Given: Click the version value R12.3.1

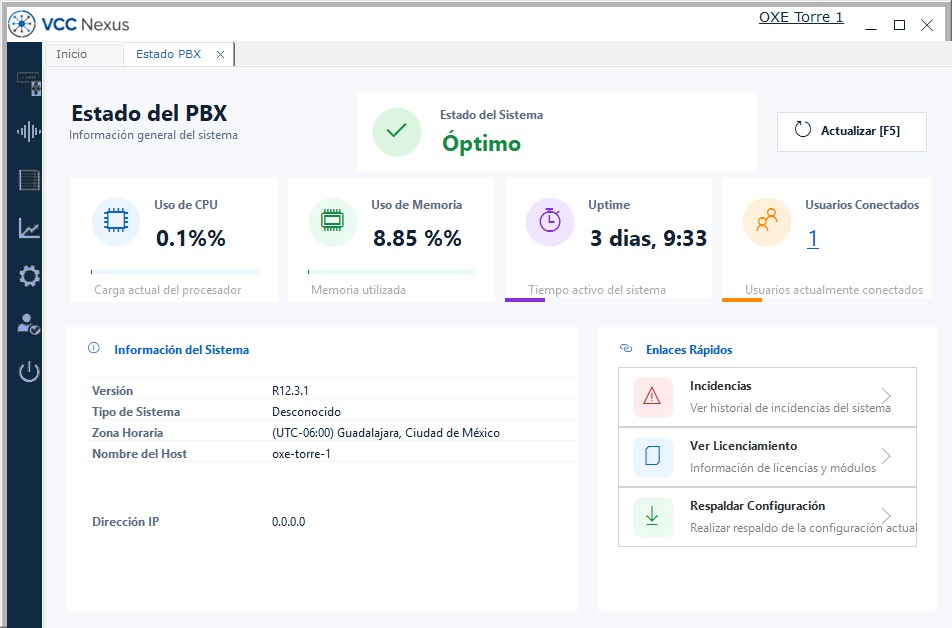Looking at the screenshot, I should [x=290, y=391].
